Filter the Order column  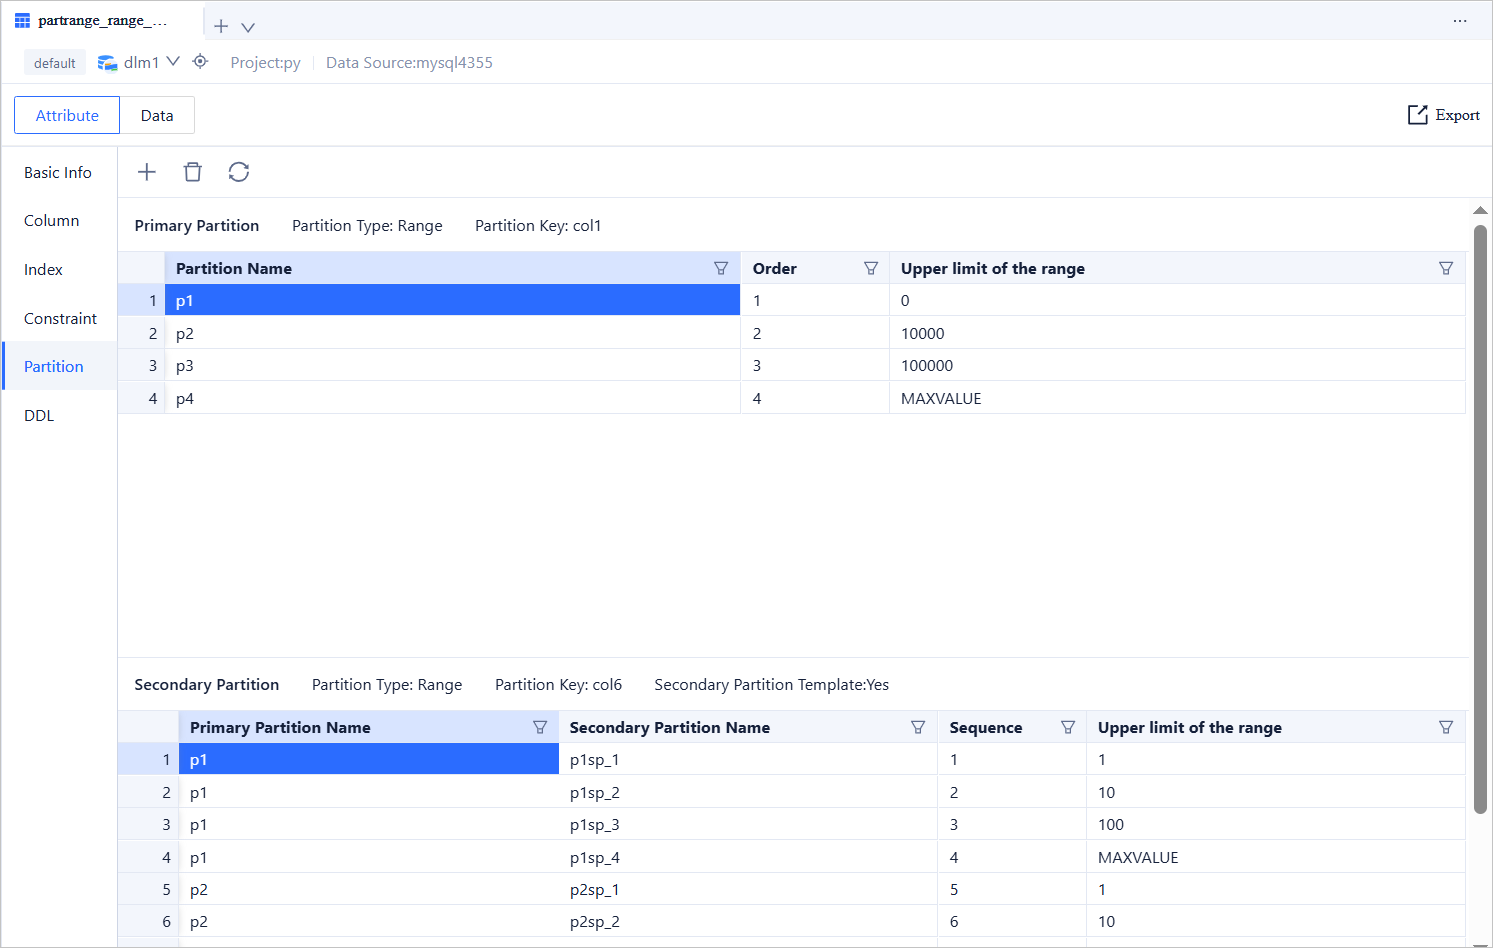coord(871,268)
